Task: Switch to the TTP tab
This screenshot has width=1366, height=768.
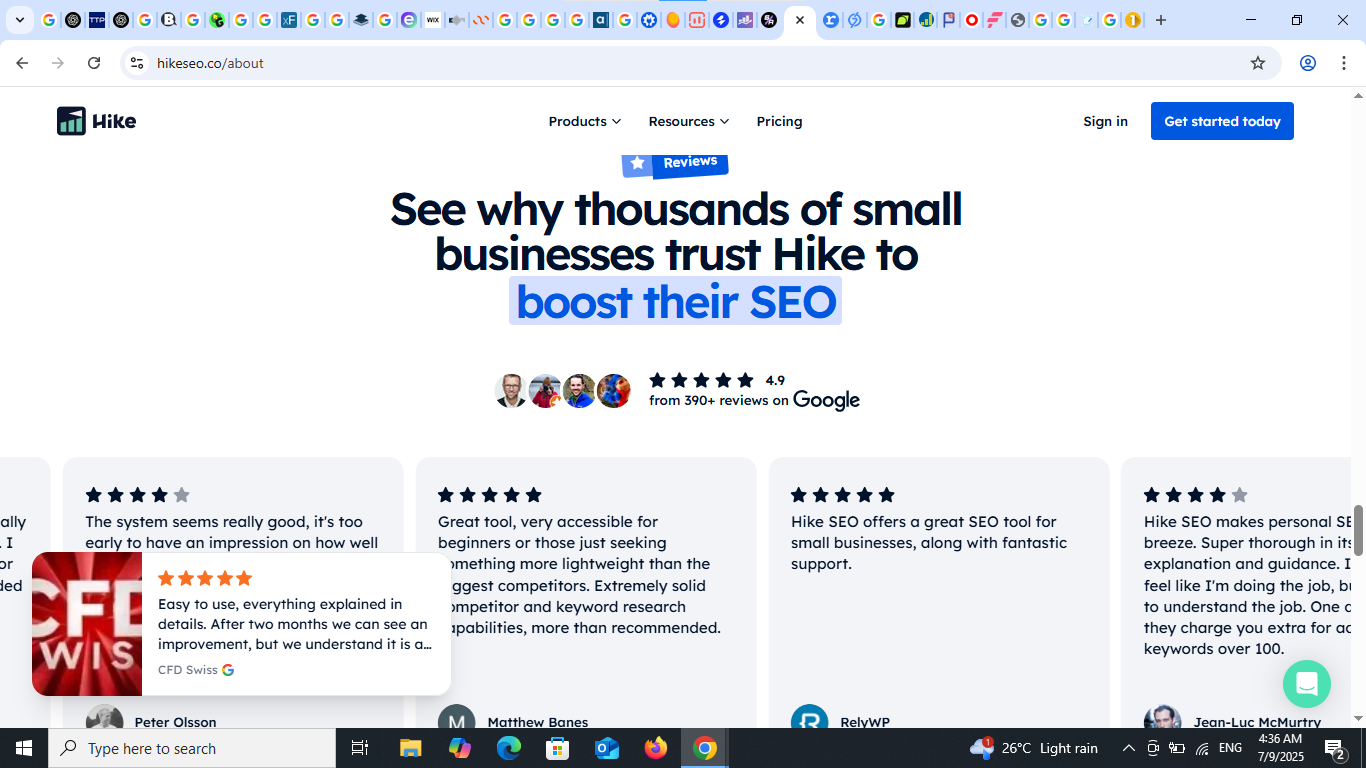Action: 96,20
